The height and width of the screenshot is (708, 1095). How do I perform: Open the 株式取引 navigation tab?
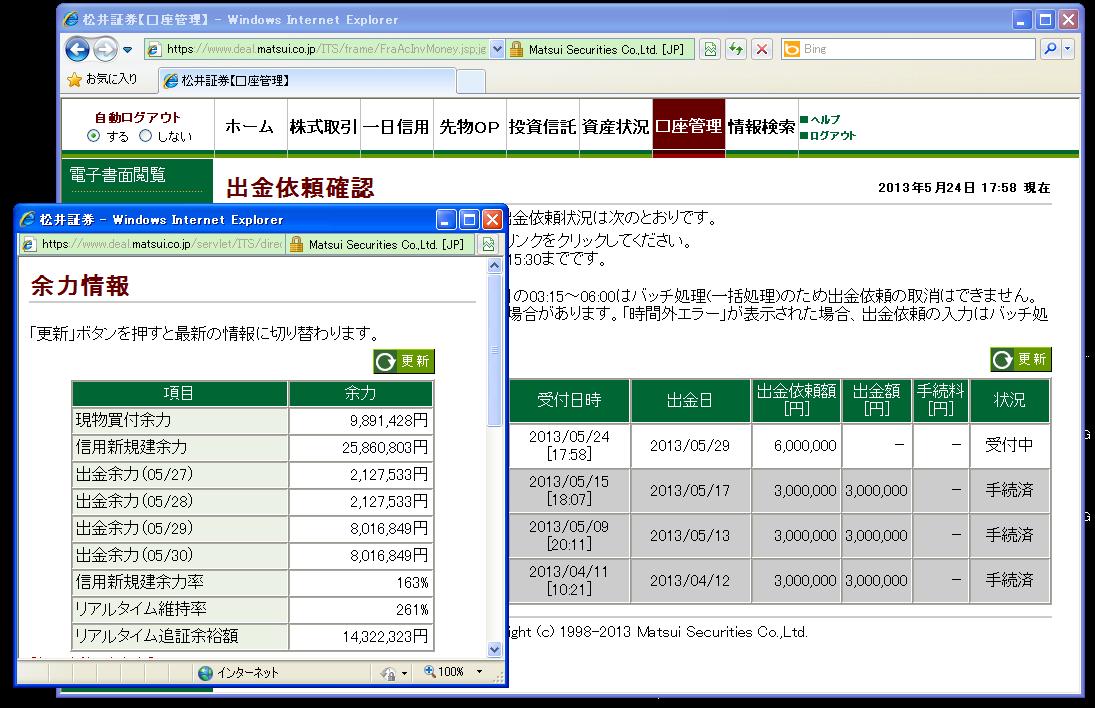coord(322,127)
